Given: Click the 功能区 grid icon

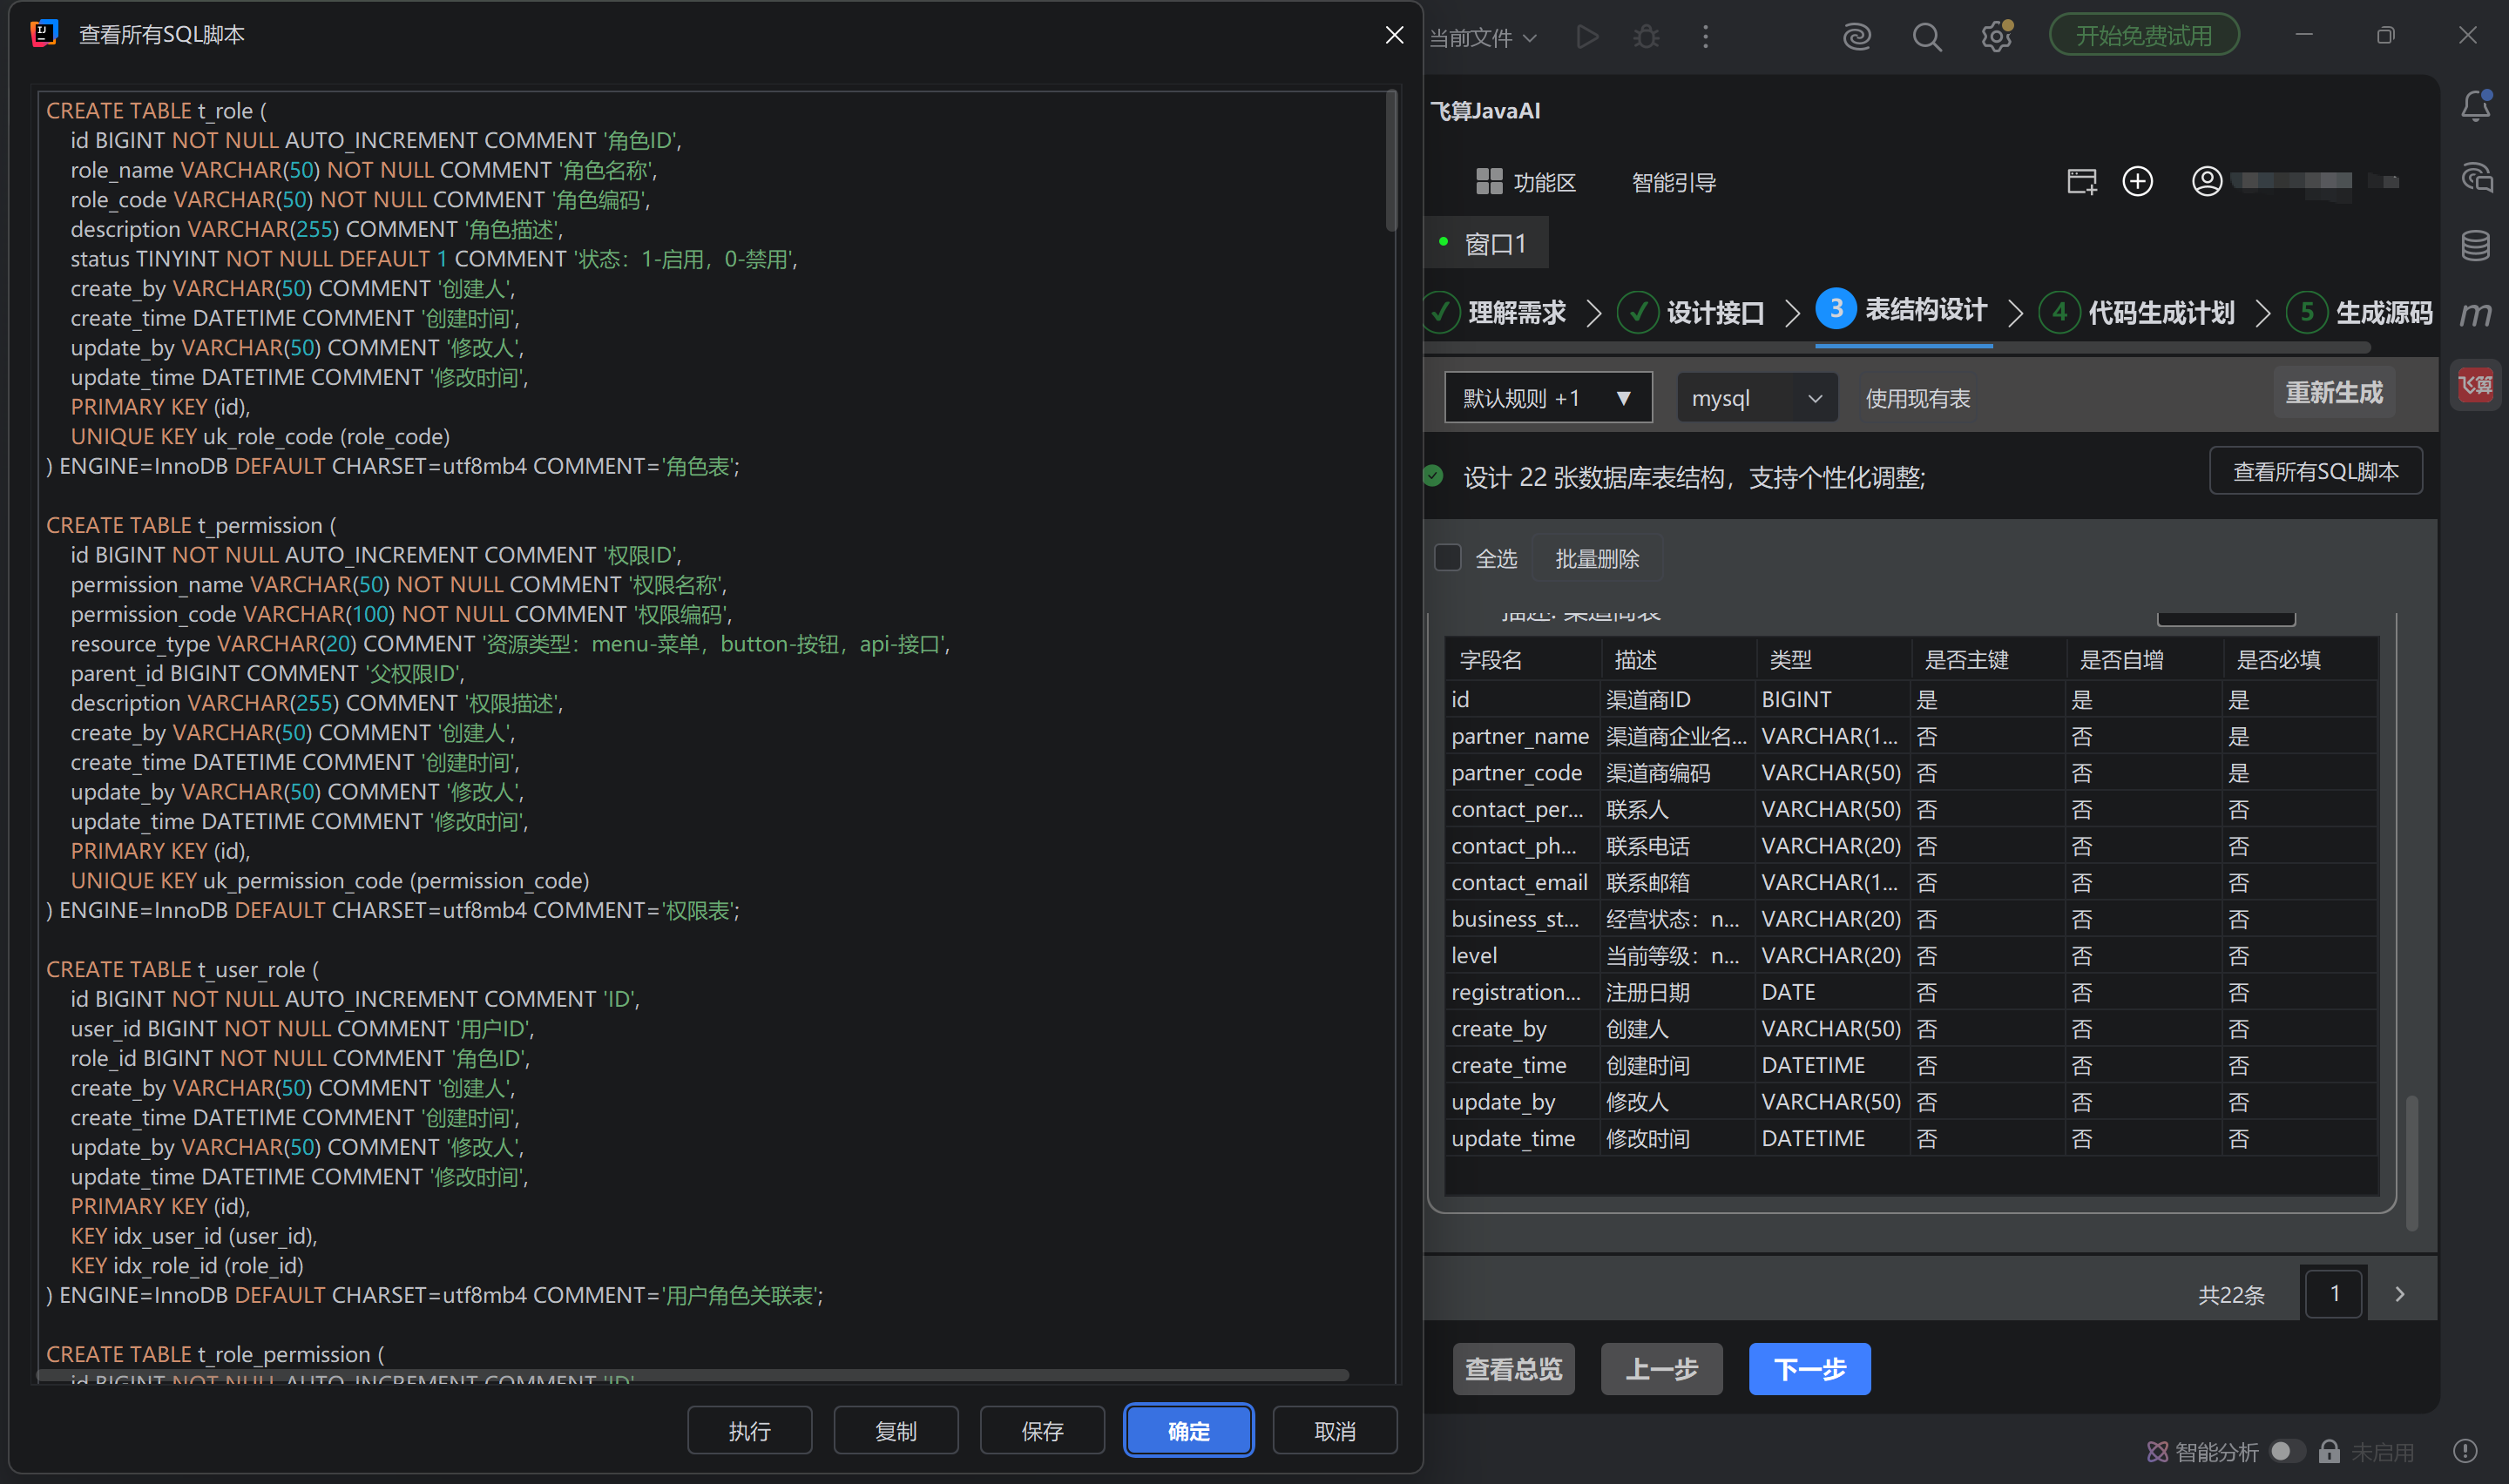Looking at the screenshot, I should click(x=1489, y=182).
